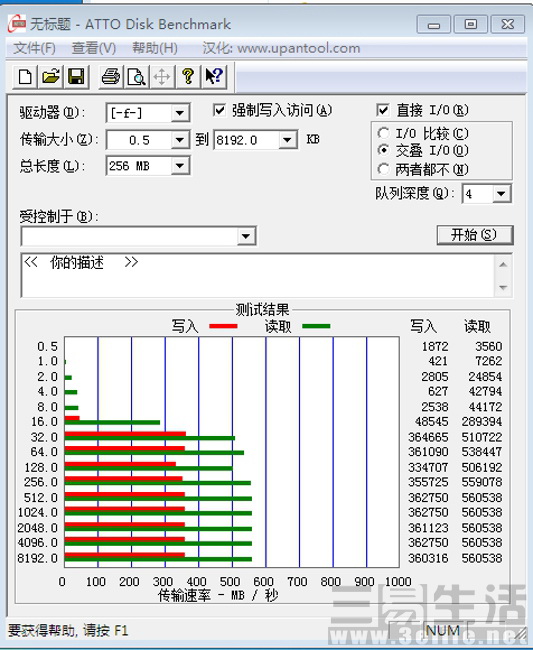533x650 pixels.
Task: Open print preview magnifier icon
Action: click(136, 77)
